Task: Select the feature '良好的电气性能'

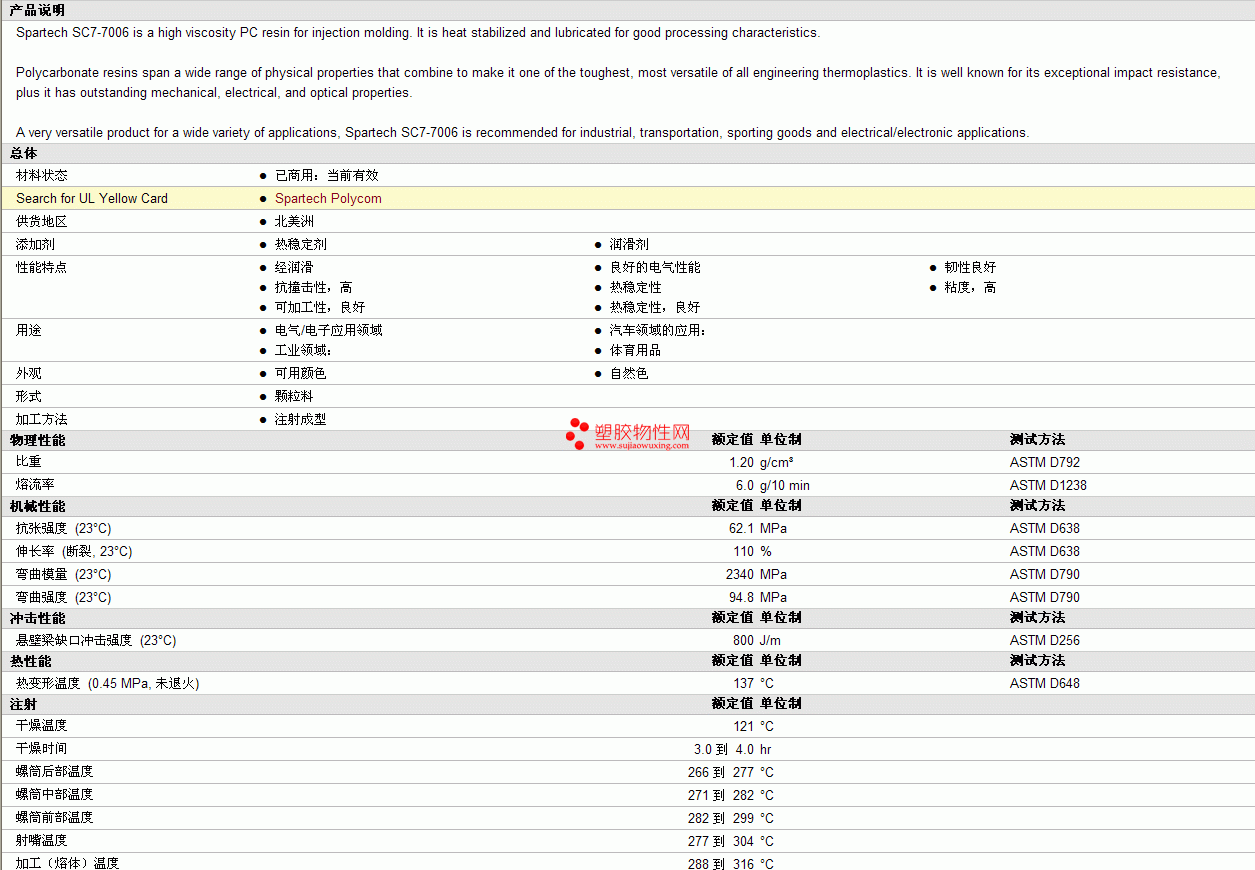Action: tap(655, 267)
